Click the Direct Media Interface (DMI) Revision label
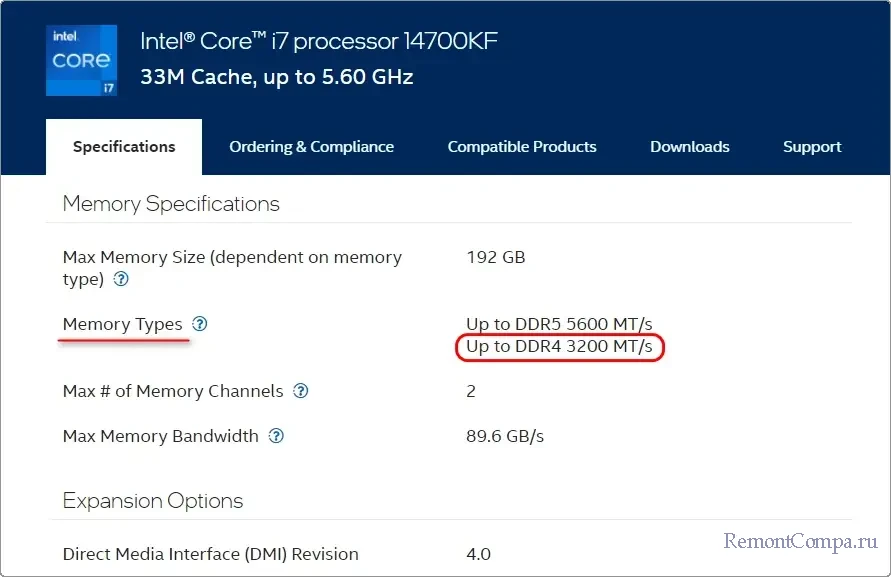 pos(210,554)
